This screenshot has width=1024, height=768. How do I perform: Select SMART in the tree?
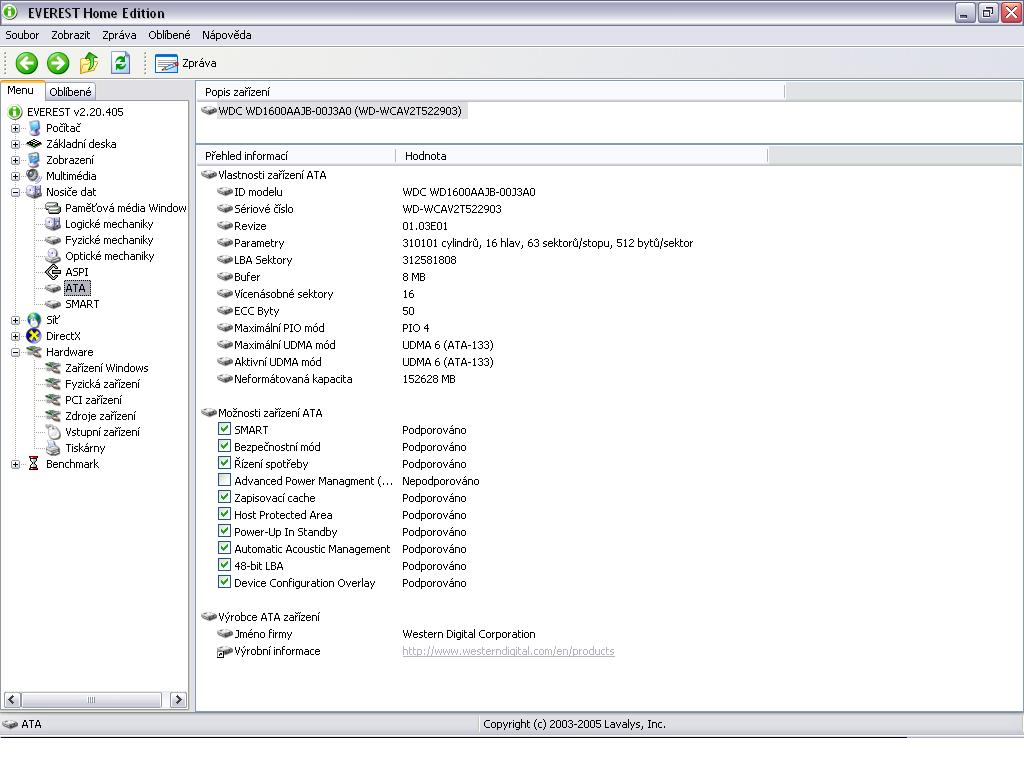tap(81, 304)
